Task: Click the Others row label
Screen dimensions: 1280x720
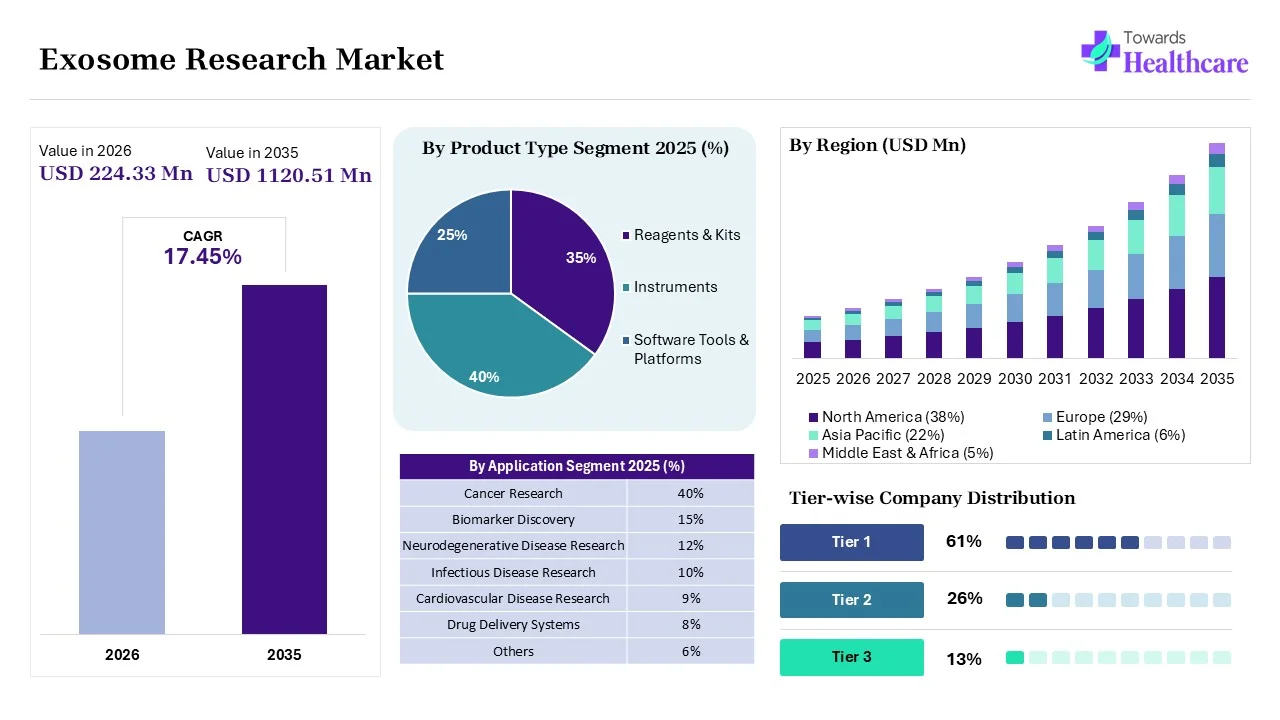Action: 513,651
